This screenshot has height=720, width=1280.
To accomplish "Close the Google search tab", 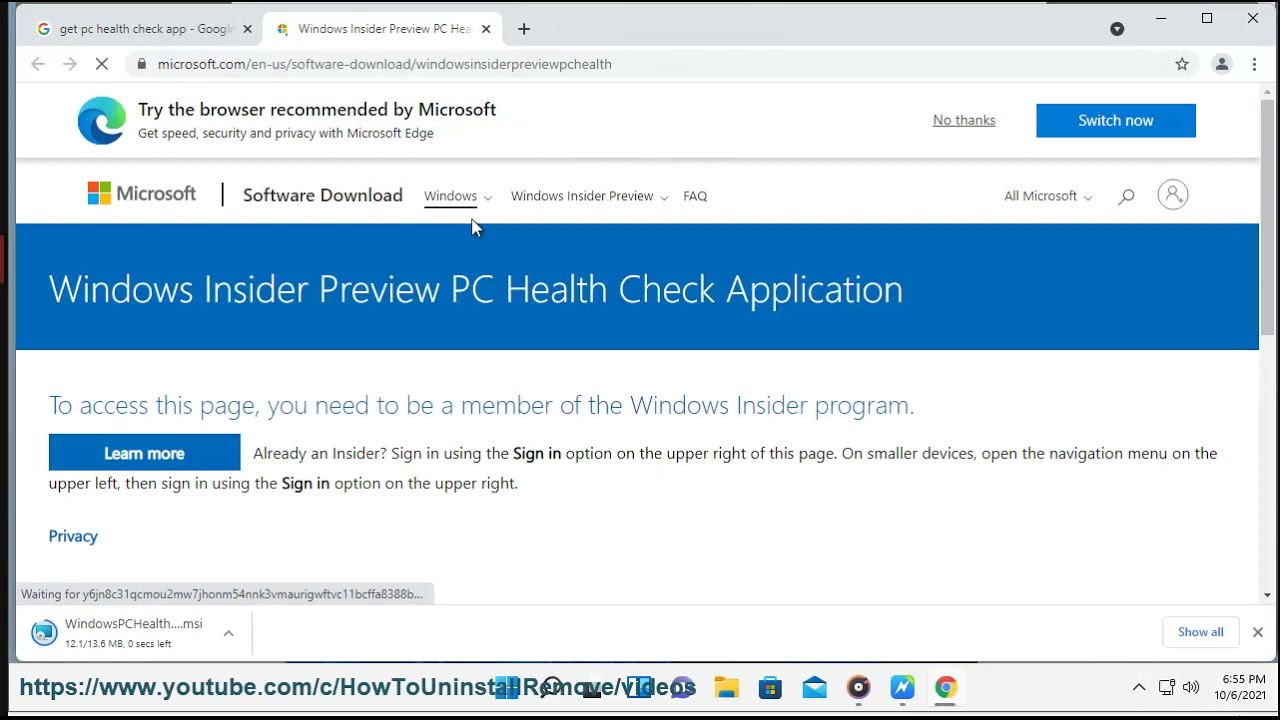I will pos(247,29).
